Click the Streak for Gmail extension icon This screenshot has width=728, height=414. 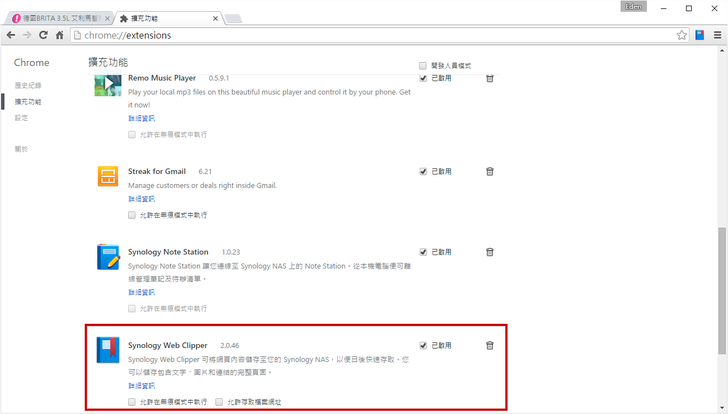coord(108,176)
